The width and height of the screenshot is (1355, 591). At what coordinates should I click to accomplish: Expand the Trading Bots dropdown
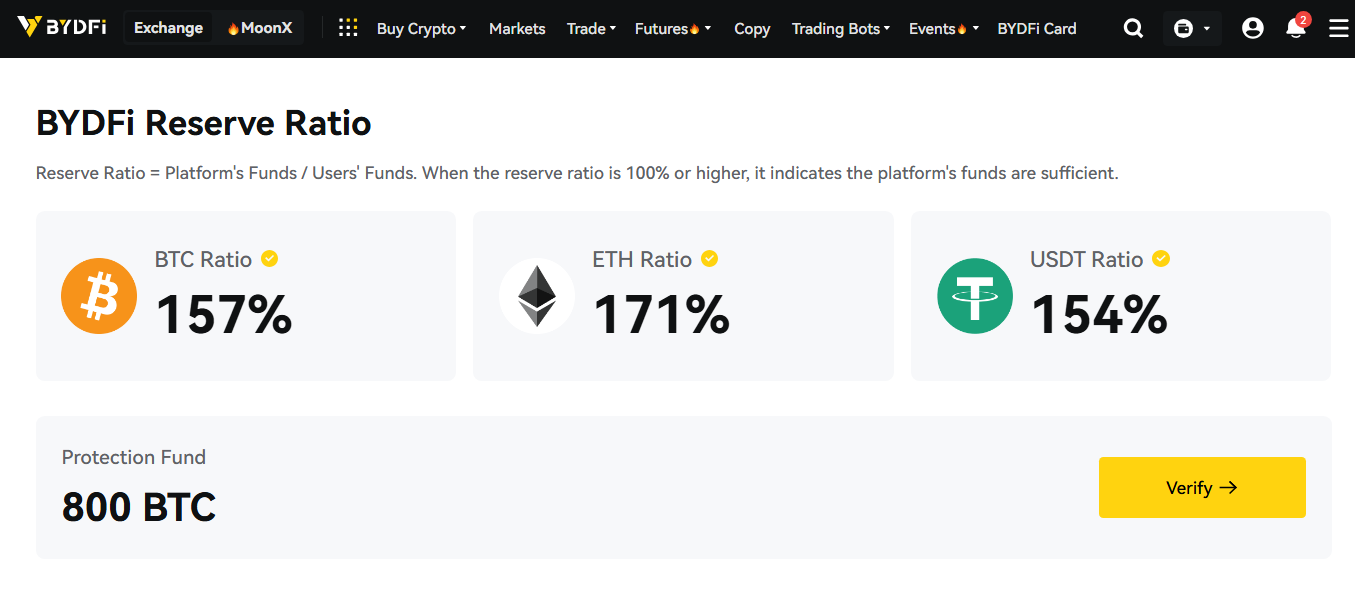coord(840,29)
